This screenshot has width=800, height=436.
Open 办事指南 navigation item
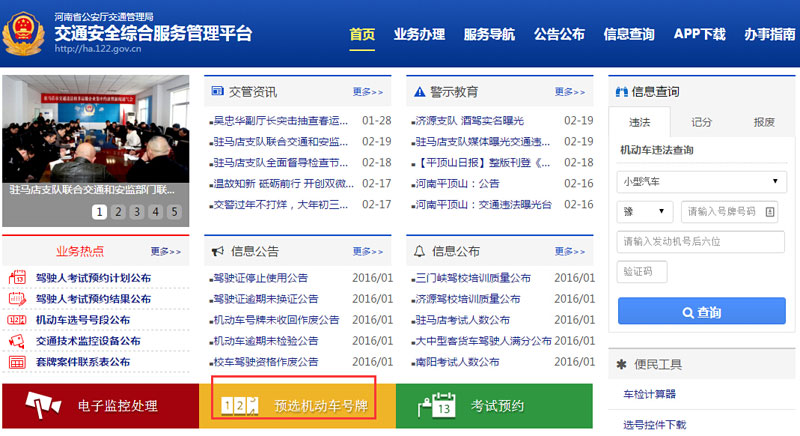pos(770,34)
